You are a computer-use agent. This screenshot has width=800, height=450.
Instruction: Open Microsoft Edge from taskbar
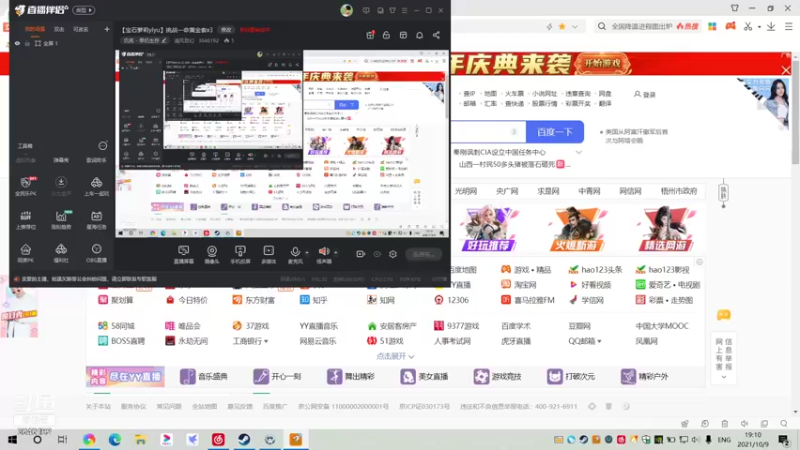pos(114,439)
